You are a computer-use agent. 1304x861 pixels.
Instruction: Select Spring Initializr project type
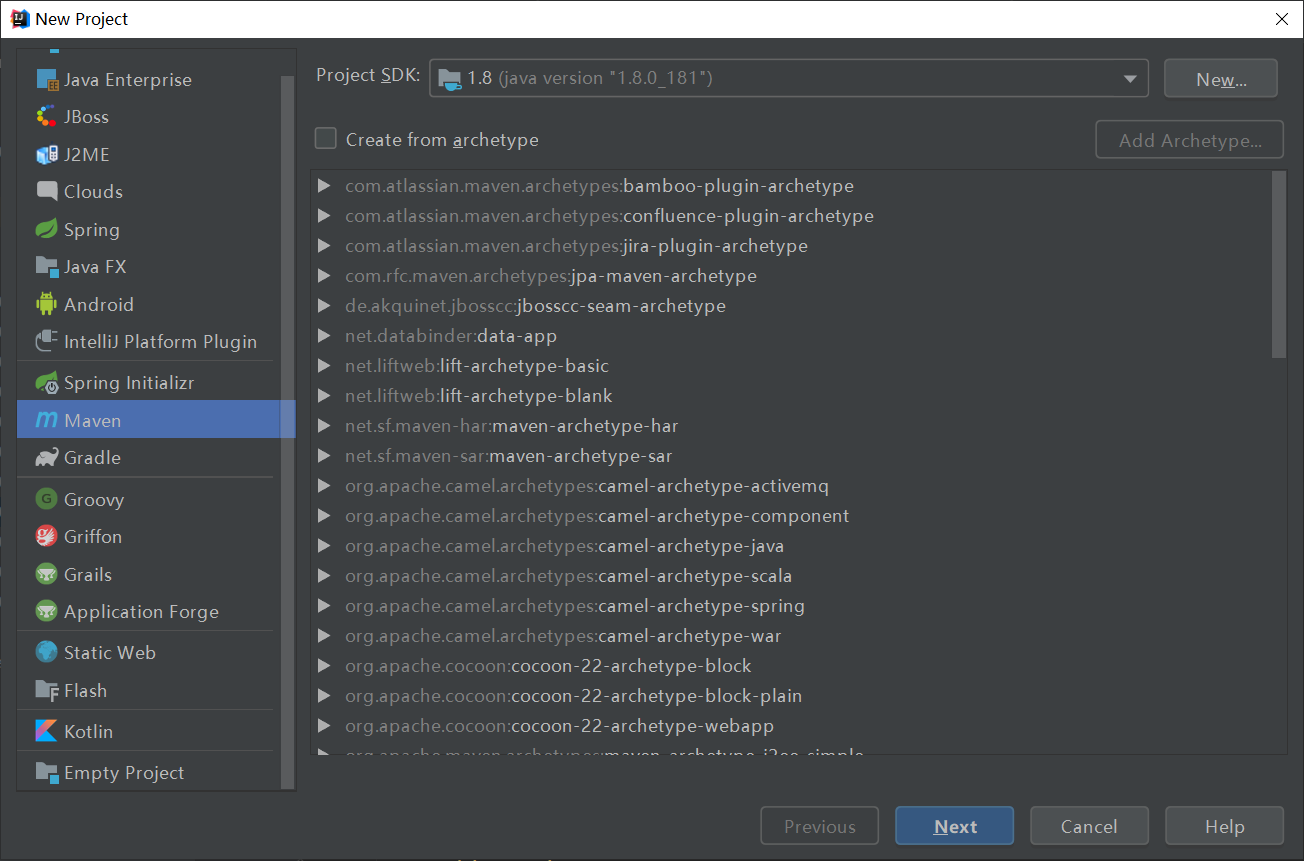click(128, 383)
